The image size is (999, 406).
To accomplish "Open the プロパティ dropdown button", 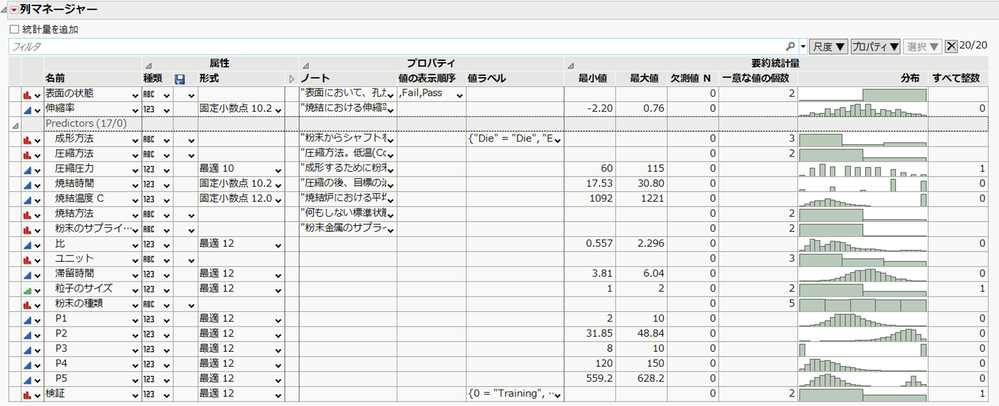I will pyautogui.click(x=875, y=47).
